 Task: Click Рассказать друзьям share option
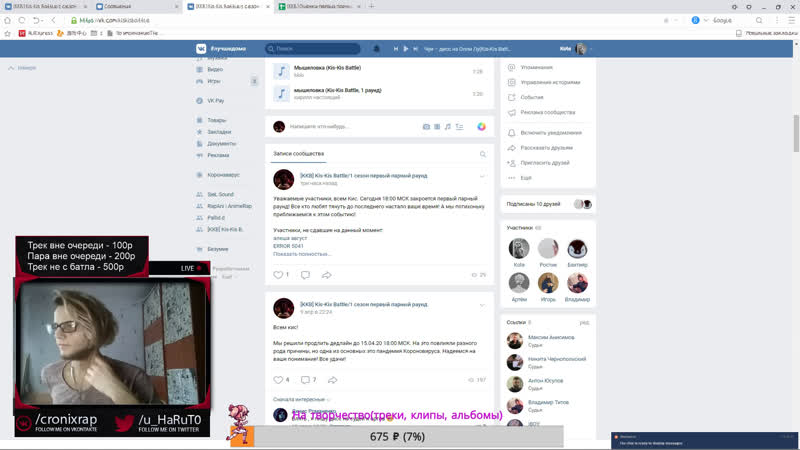point(546,147)
